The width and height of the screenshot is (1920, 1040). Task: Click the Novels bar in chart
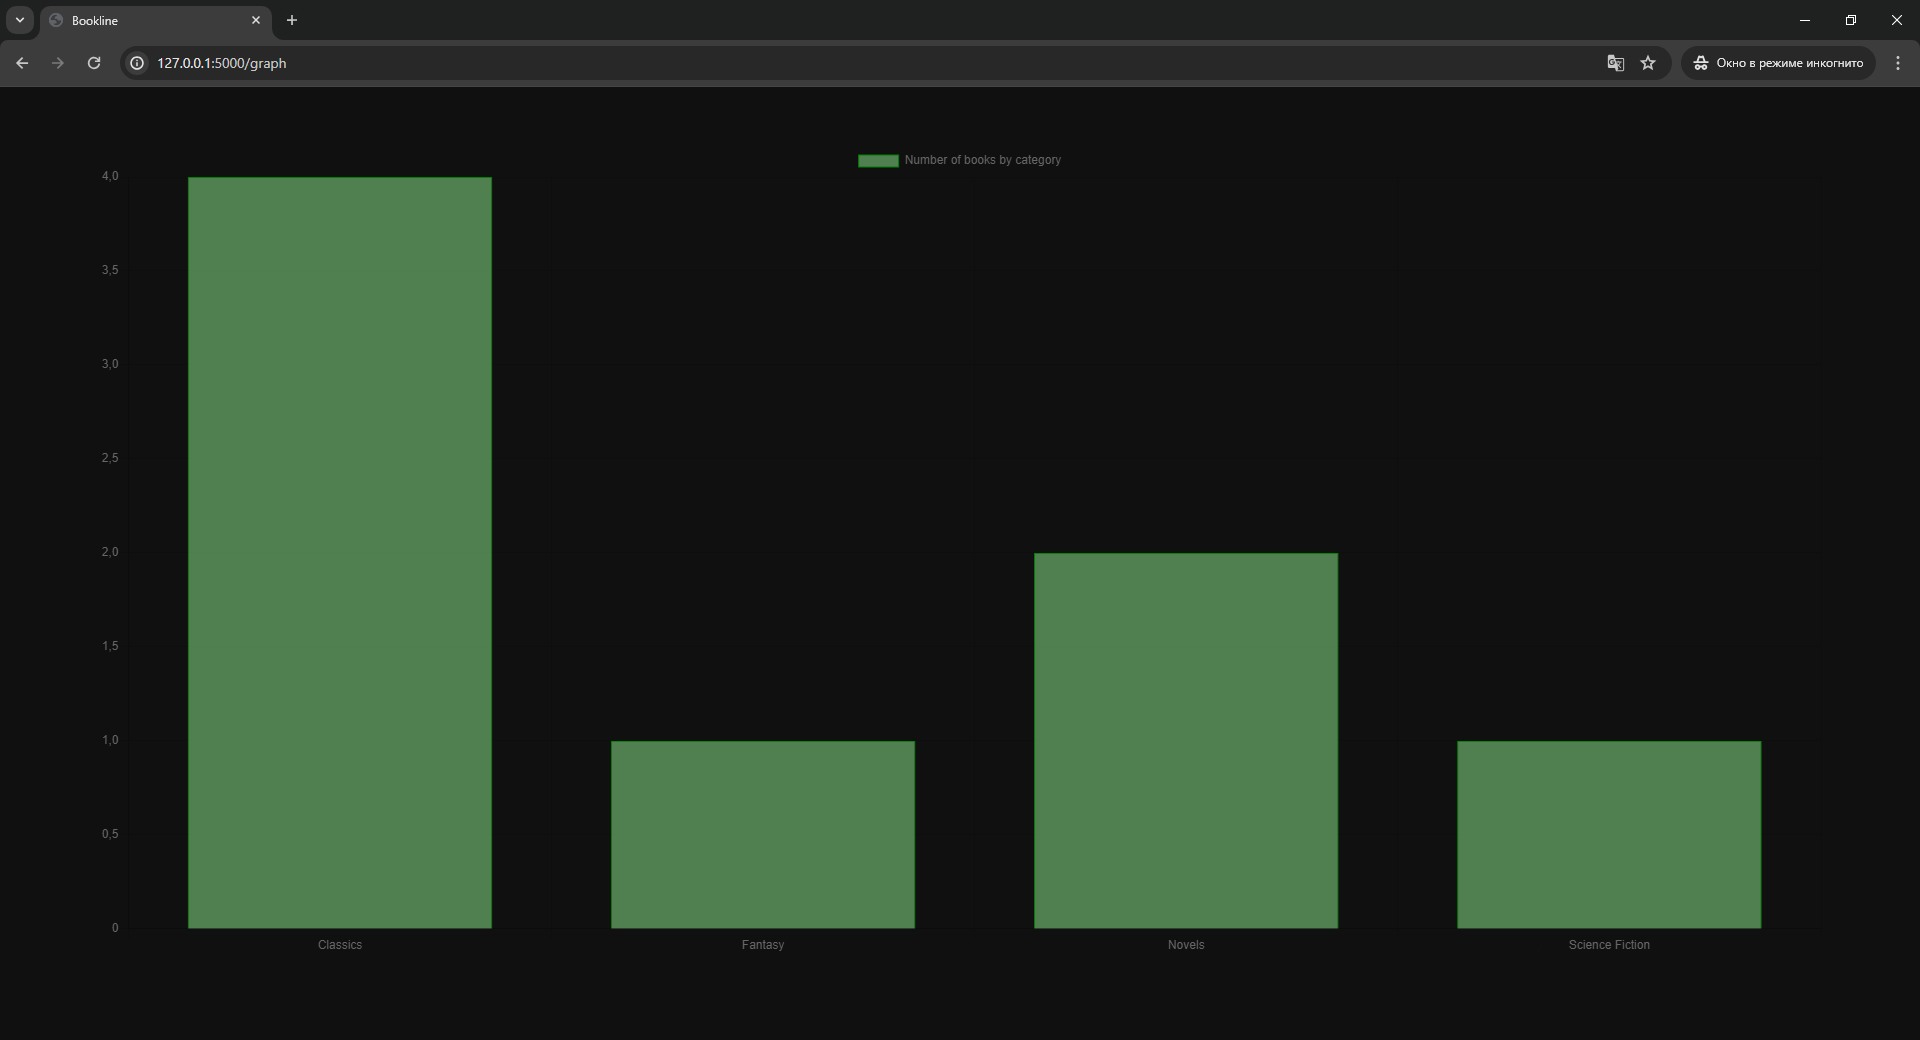[x=1186, y=740]
